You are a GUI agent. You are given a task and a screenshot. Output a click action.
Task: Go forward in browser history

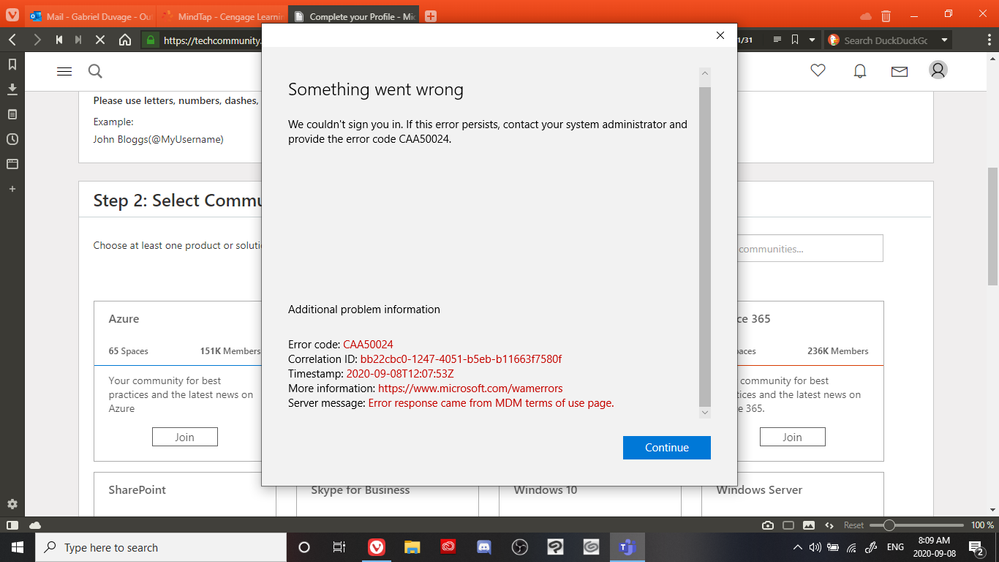(37, 40)
